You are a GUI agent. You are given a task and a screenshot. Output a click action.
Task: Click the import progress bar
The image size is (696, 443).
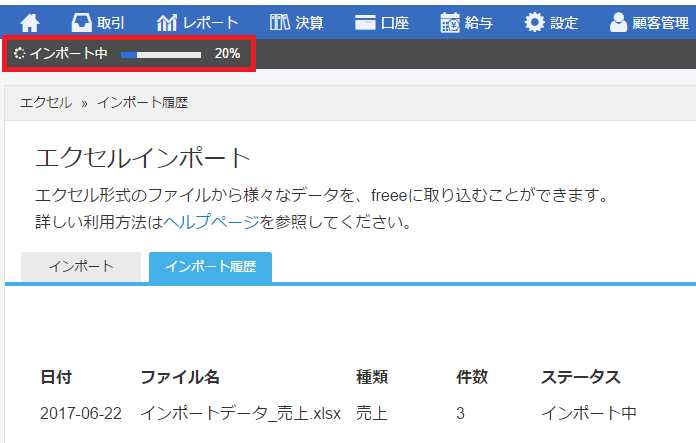[161, 55]
